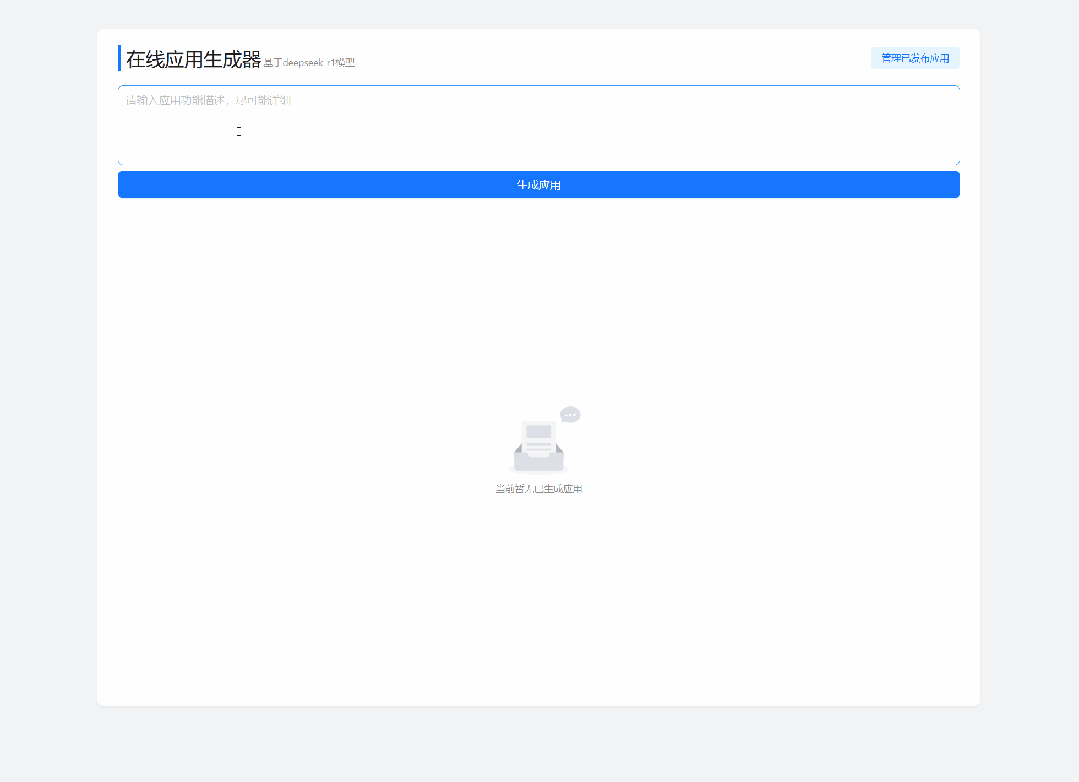
Task: Open 管理已发布应用 button at top right
Action: pyautogui.click(x=915, y=58)
